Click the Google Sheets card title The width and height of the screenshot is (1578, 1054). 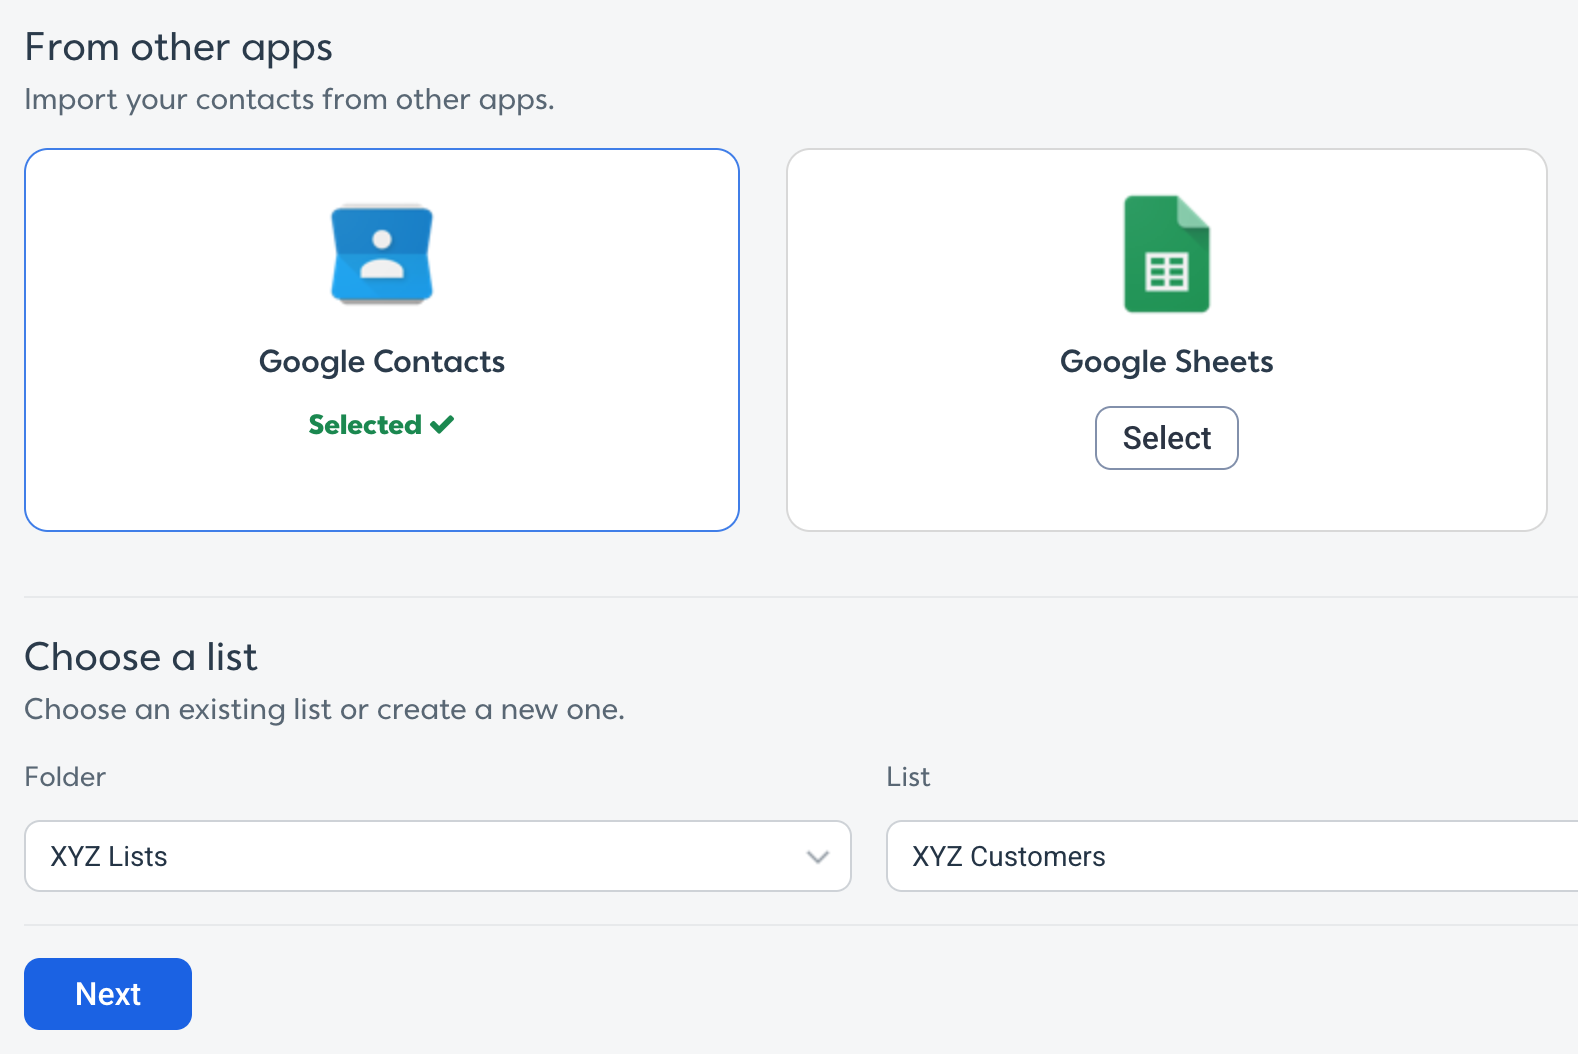pyautogui.click(x=1167, y=362)
